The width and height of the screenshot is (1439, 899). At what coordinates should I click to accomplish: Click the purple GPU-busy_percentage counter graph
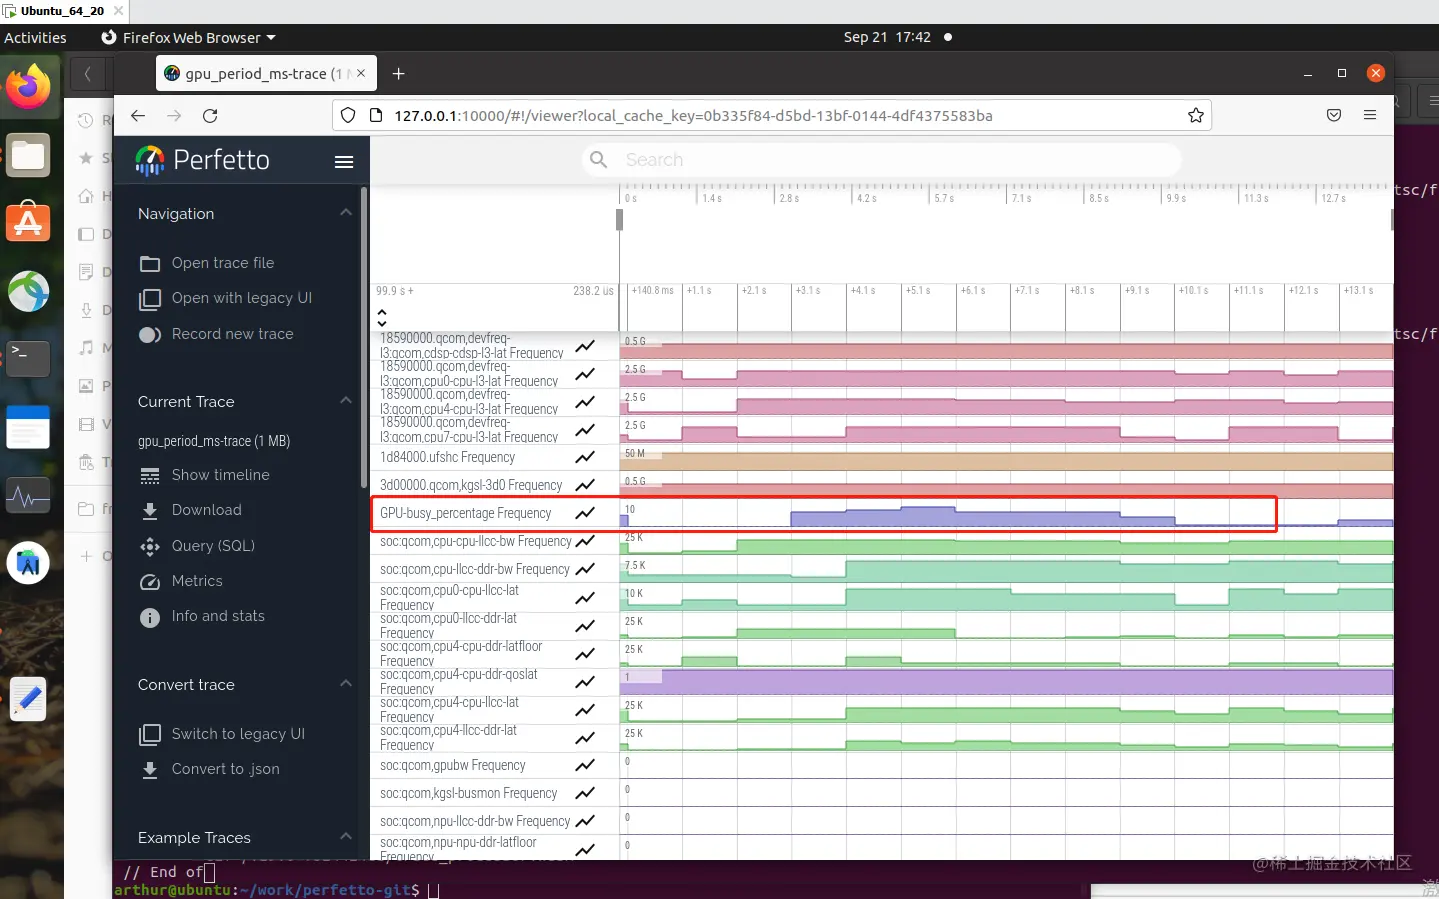pyautogui.click(x=1006, y=513)
